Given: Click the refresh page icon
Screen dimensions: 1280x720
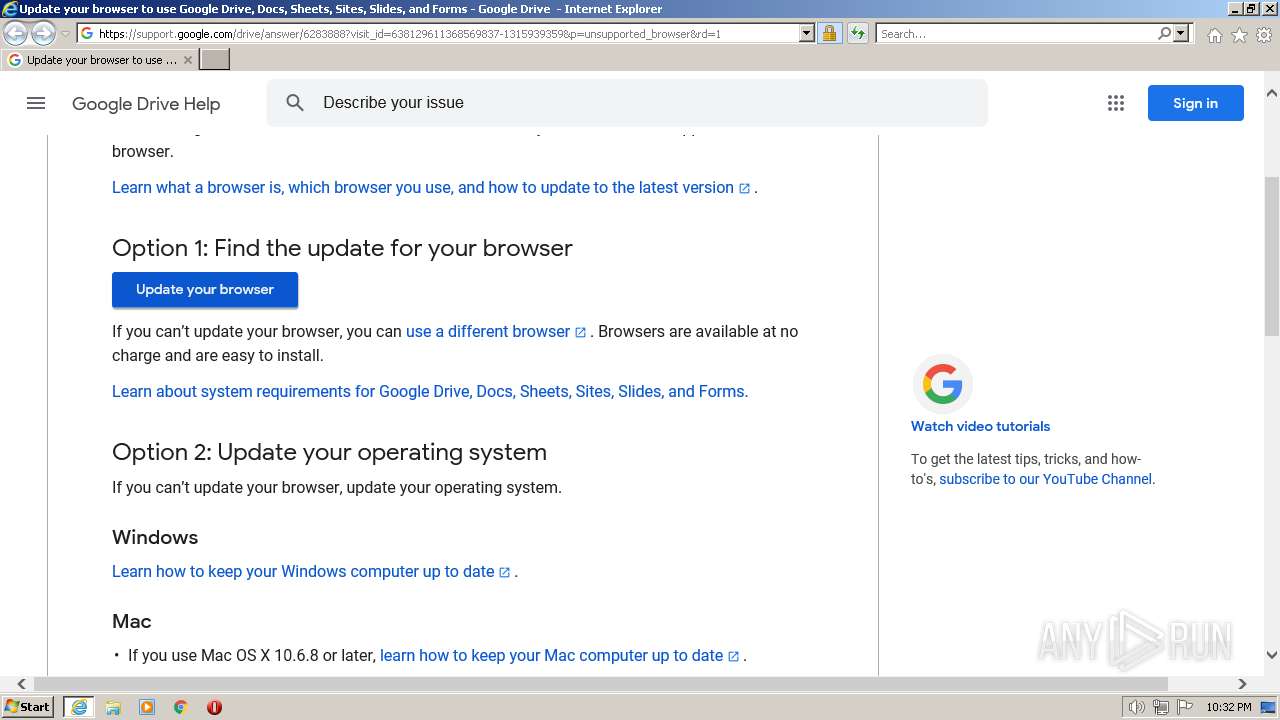Looking at the screenshot, I should click(x=858, y=34).
